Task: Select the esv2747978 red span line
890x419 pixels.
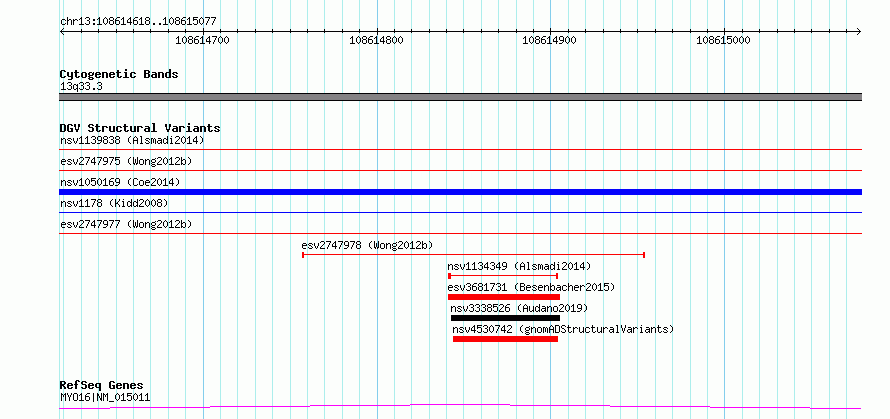Action: [473, 255]
